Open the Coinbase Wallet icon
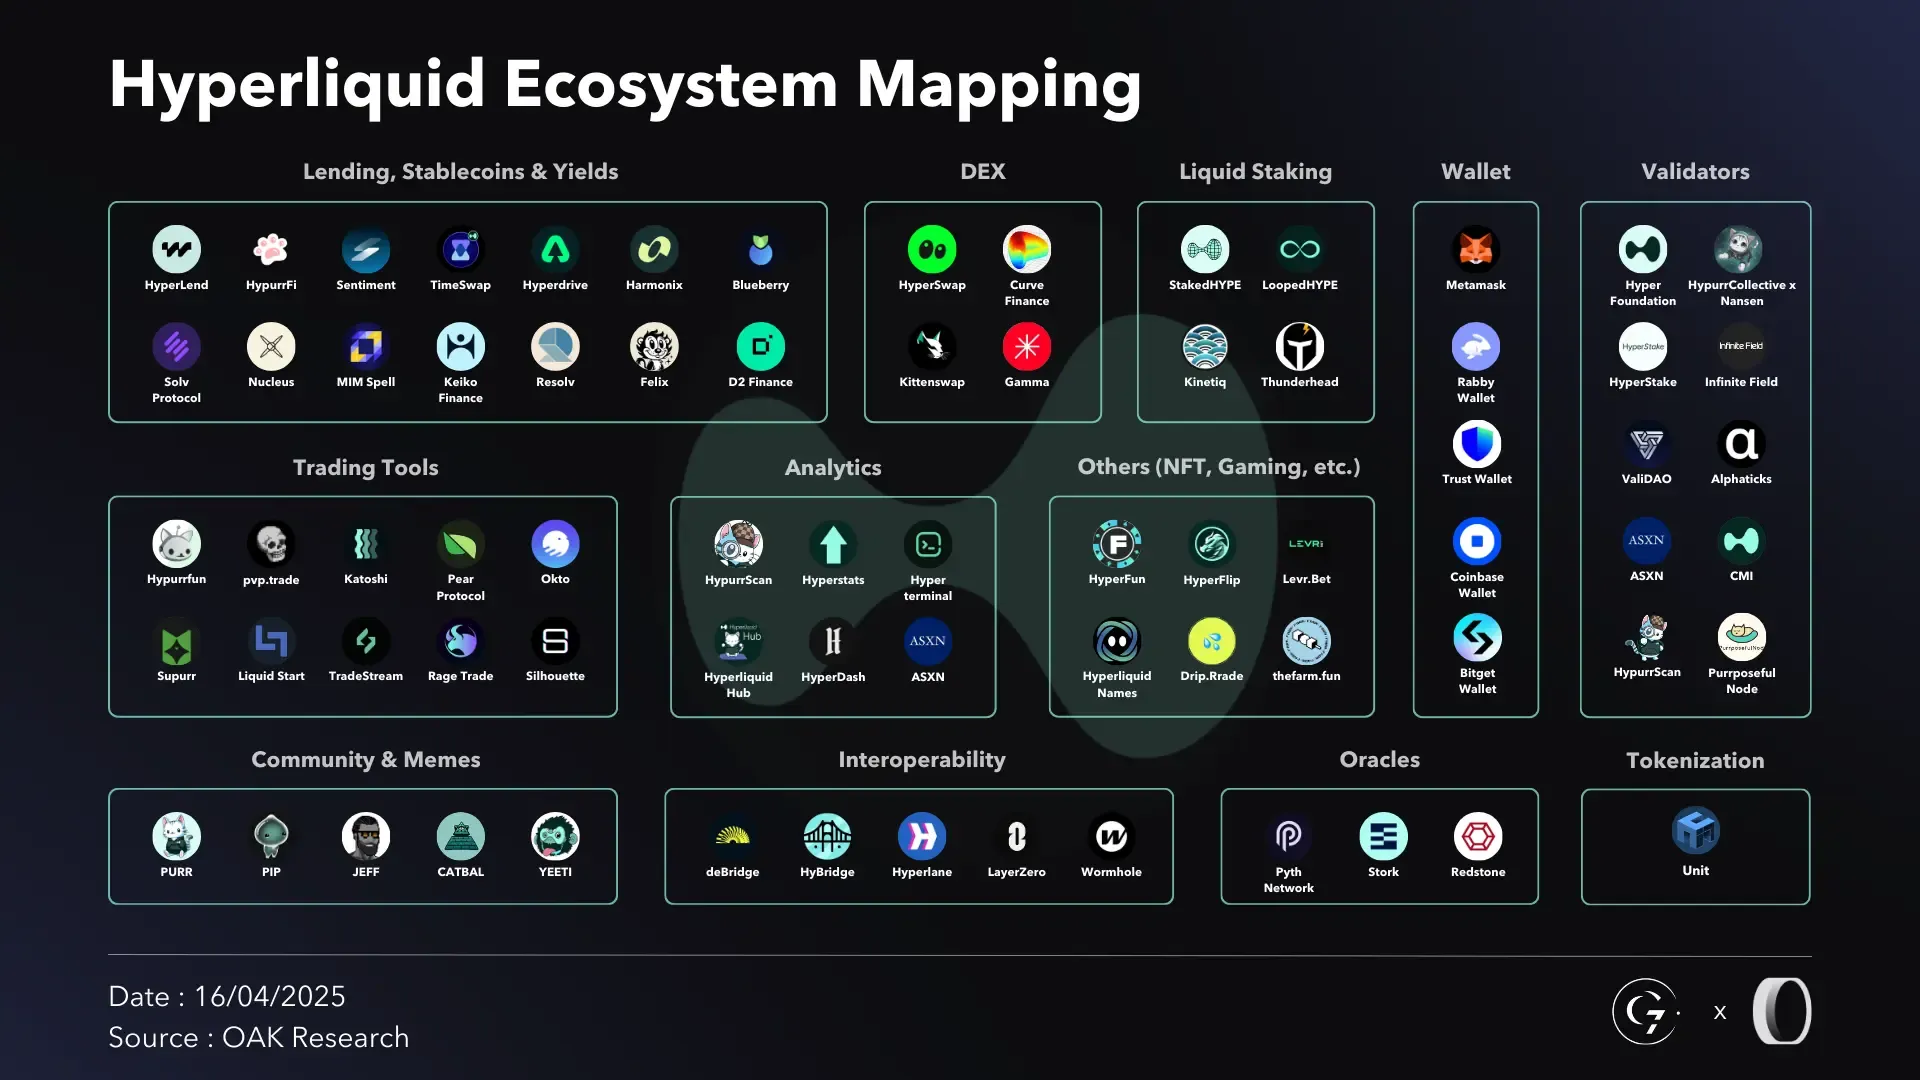Image resolution: width=1920 pixels, height=1080 pixels. pos(1476,541)
